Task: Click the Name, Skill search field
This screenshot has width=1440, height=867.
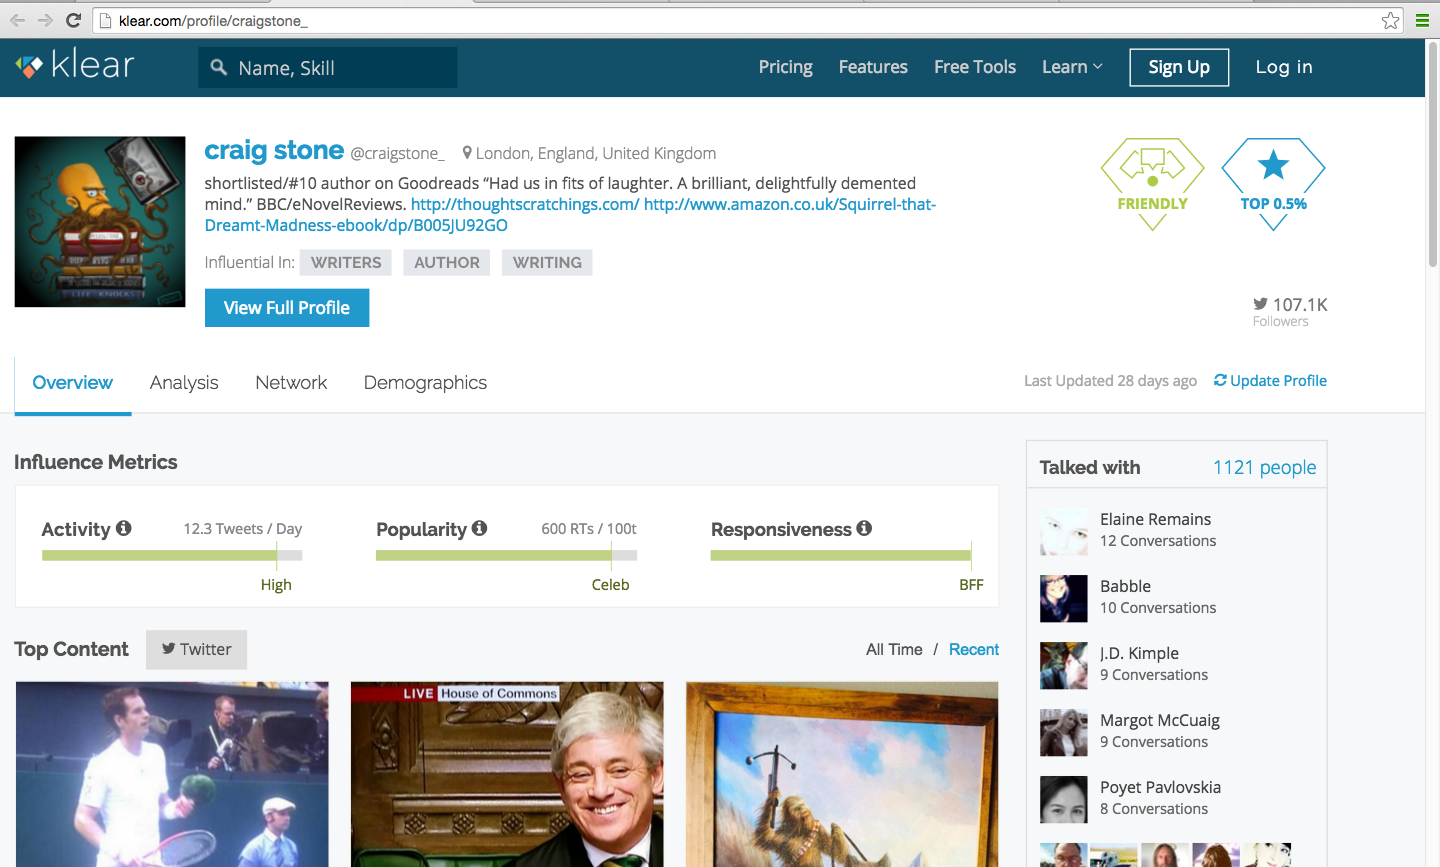Action: click(x=328, y=67)
